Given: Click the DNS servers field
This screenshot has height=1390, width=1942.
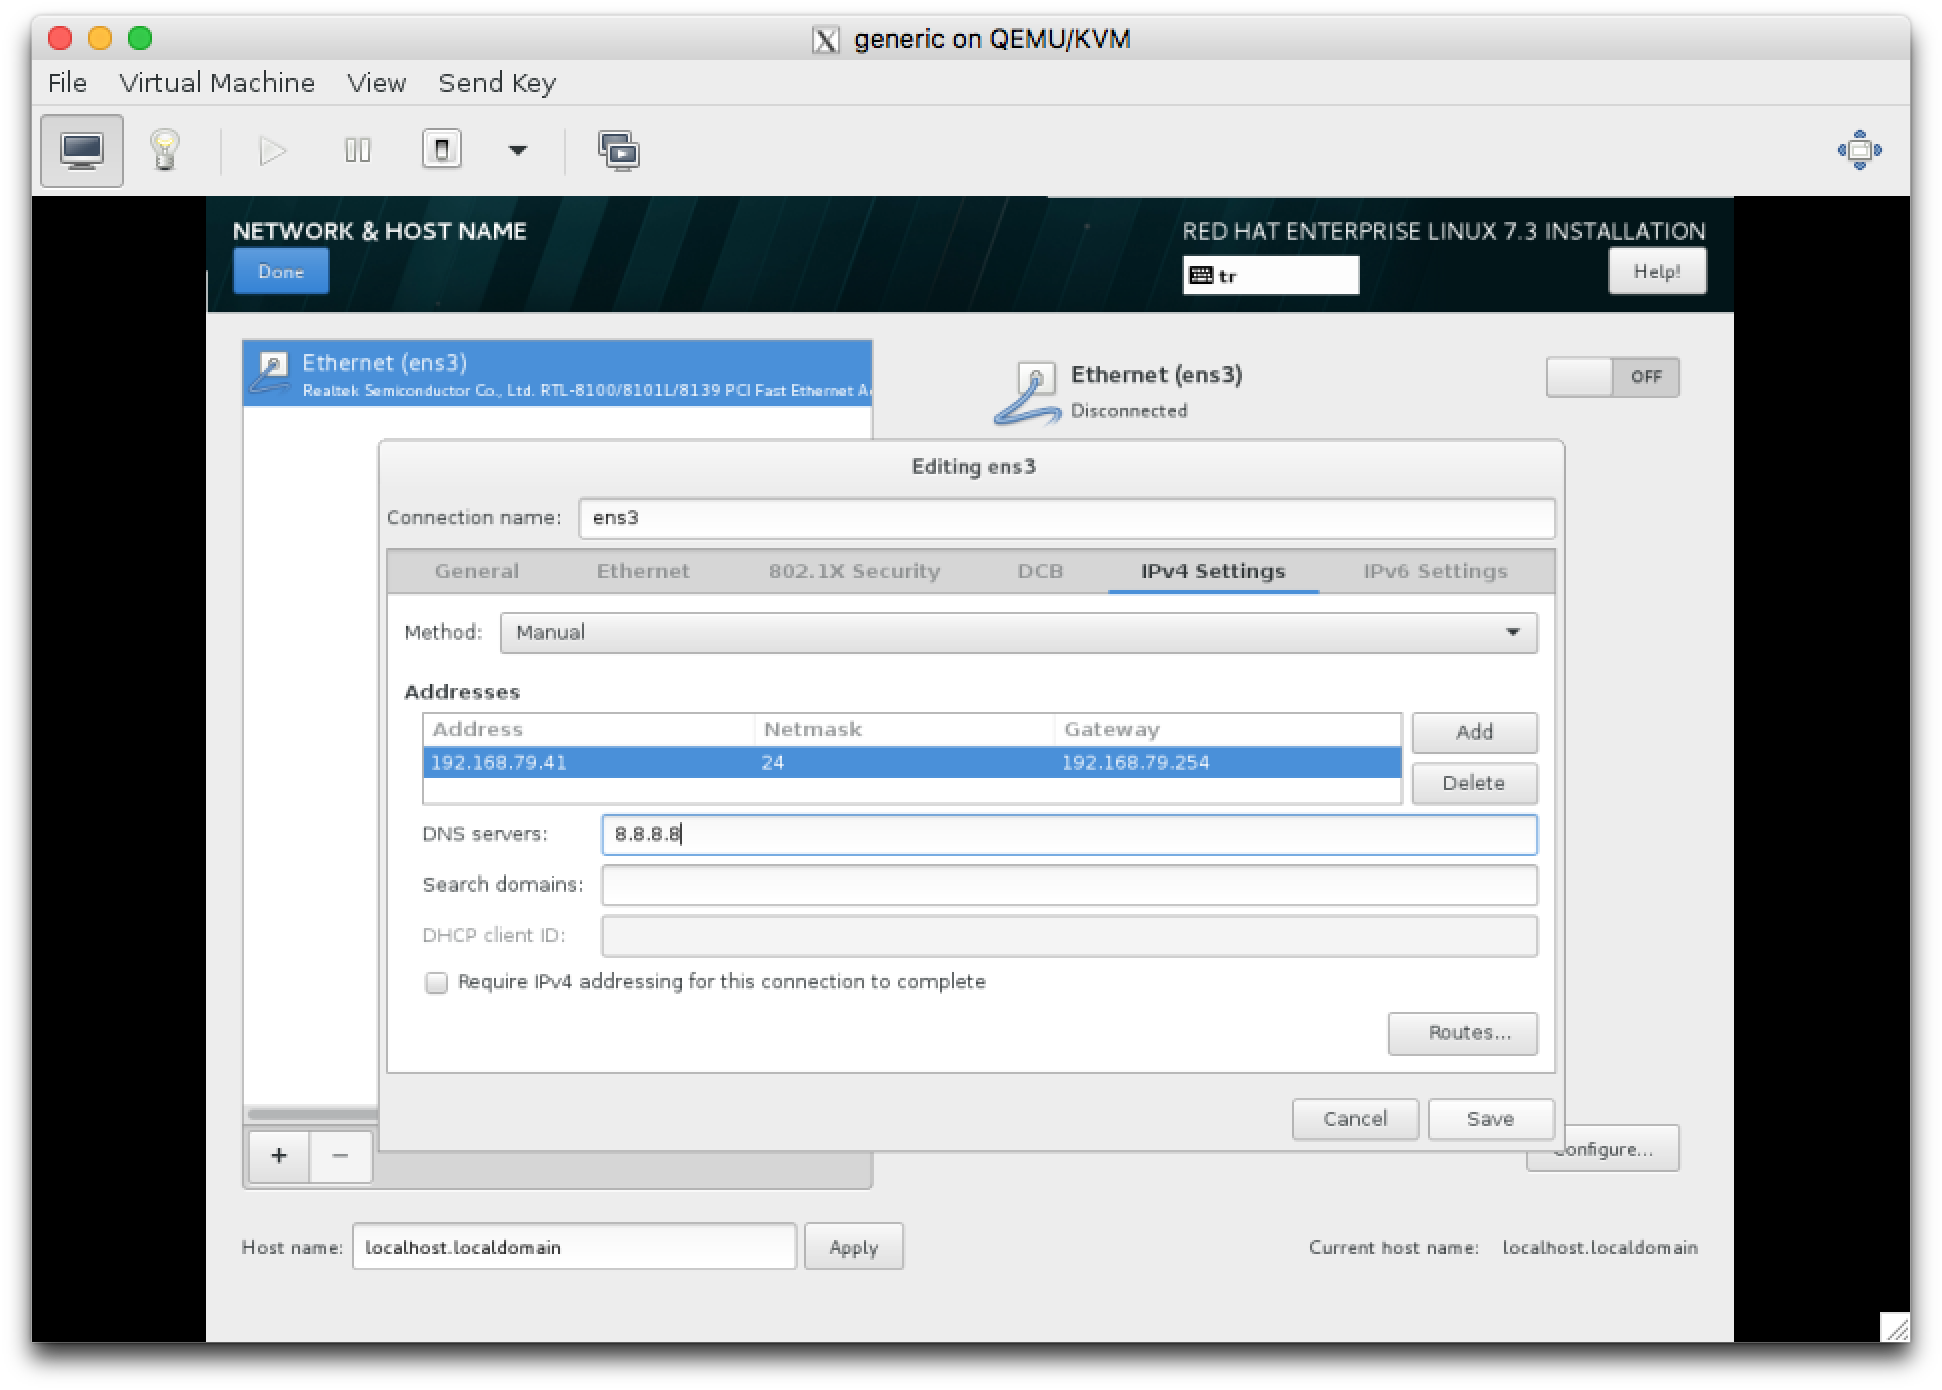Looking at the screenshot, I should coord(1069,835).
